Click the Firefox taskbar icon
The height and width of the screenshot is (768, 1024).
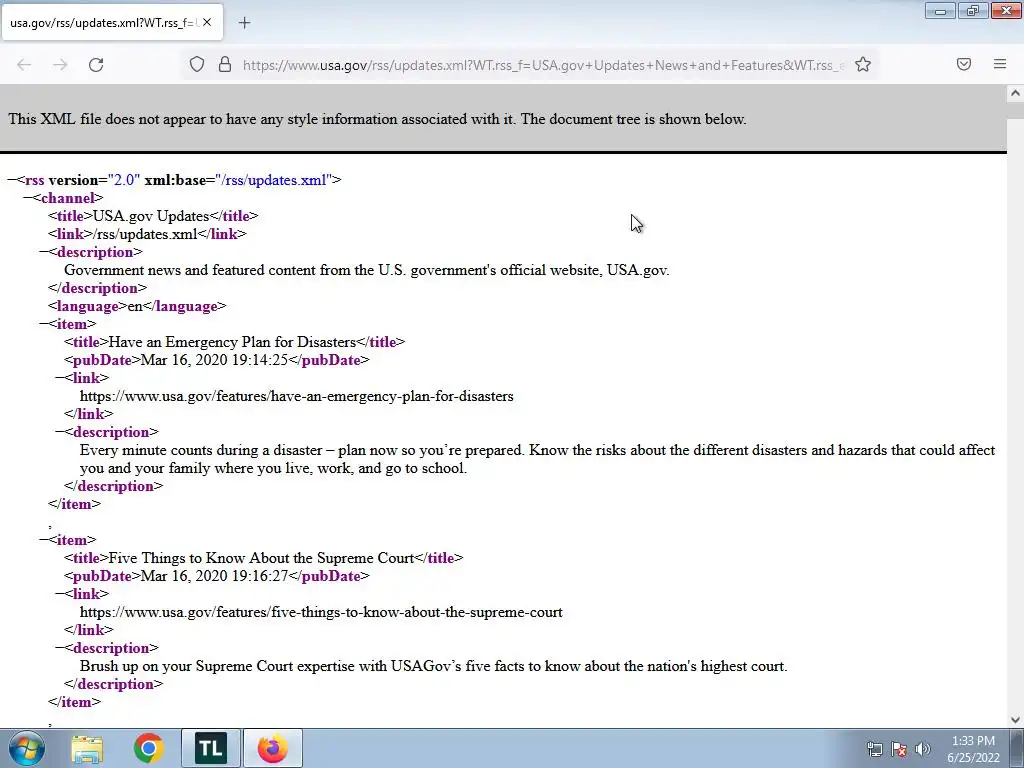tap(272, 748)
